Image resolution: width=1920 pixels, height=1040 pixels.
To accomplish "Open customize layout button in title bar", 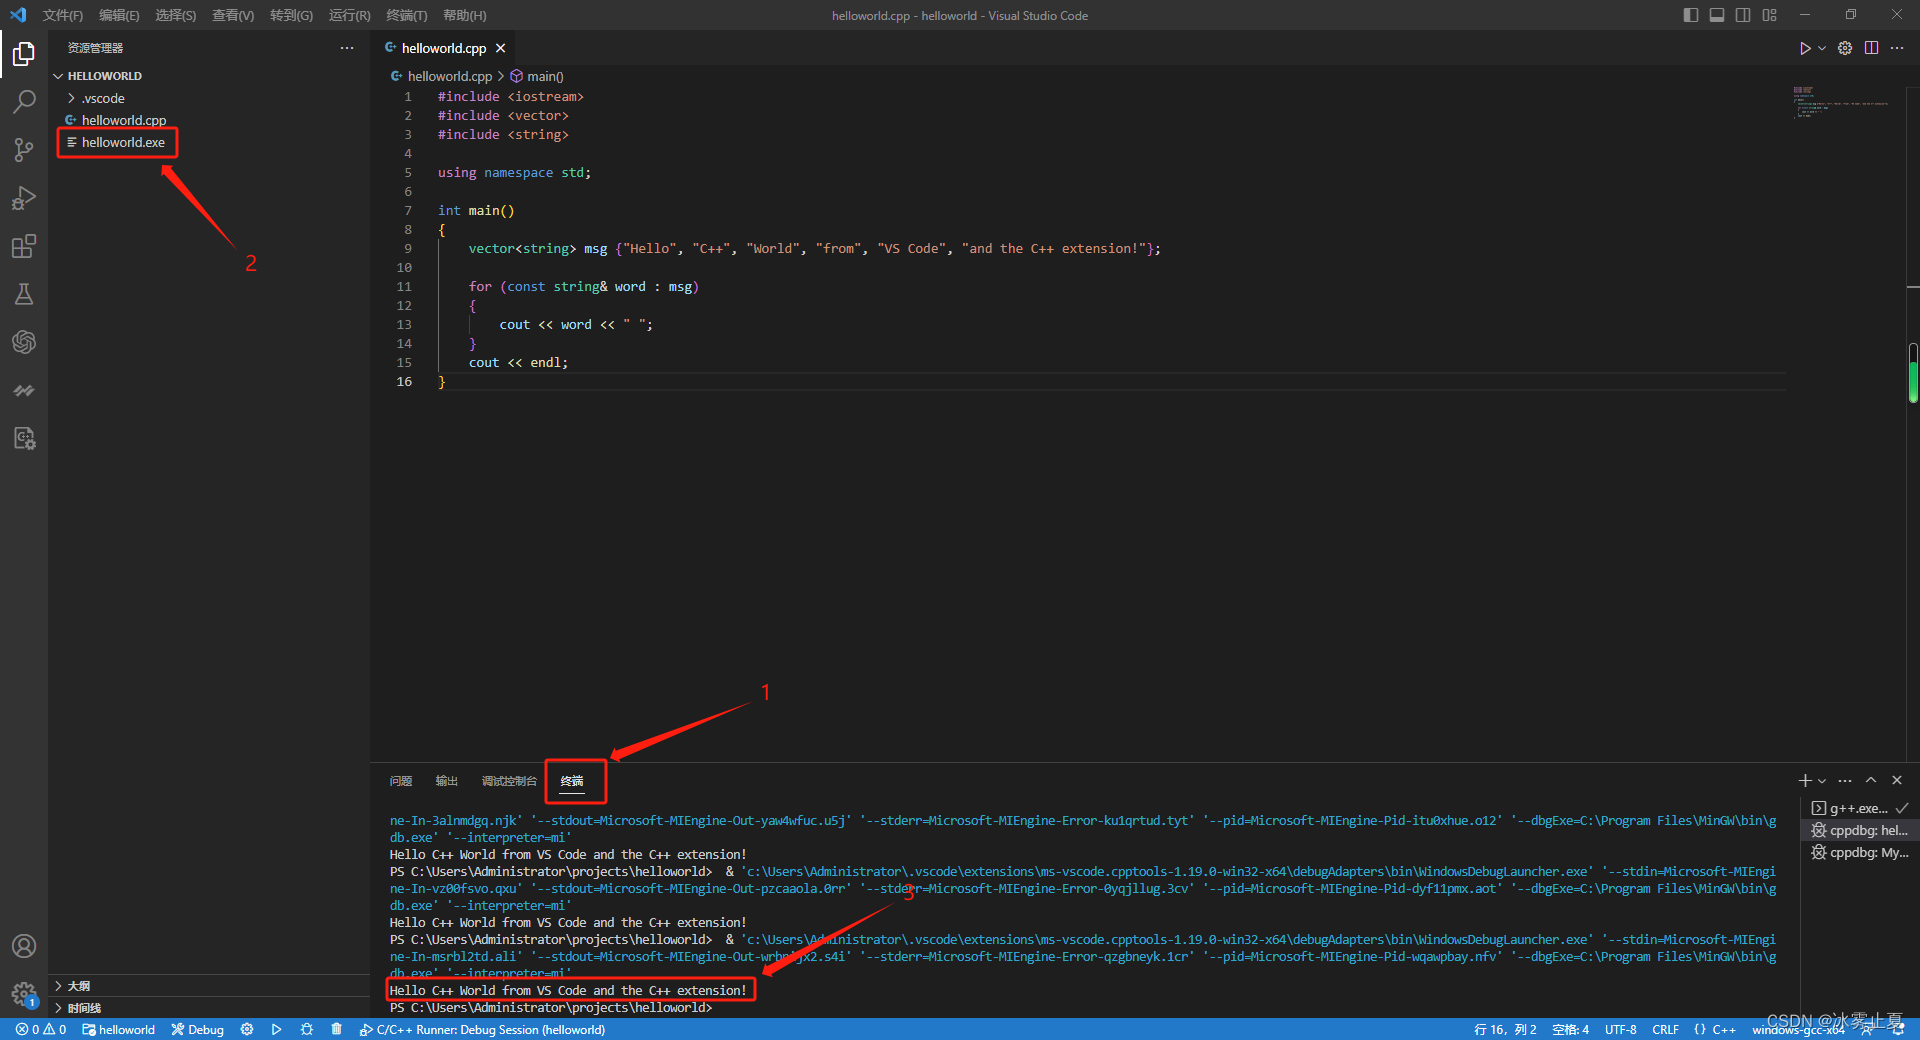I will tap(1770, 15).
